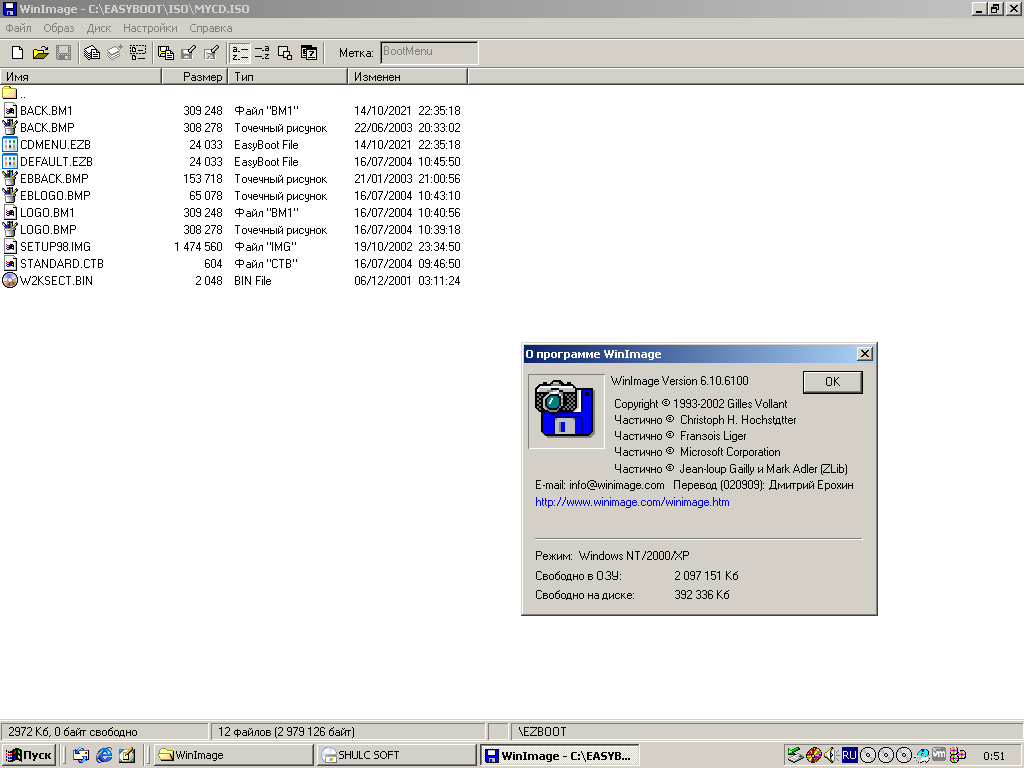Open the Настройки menu
This screenshot has width=1024, height=768.
150,28
